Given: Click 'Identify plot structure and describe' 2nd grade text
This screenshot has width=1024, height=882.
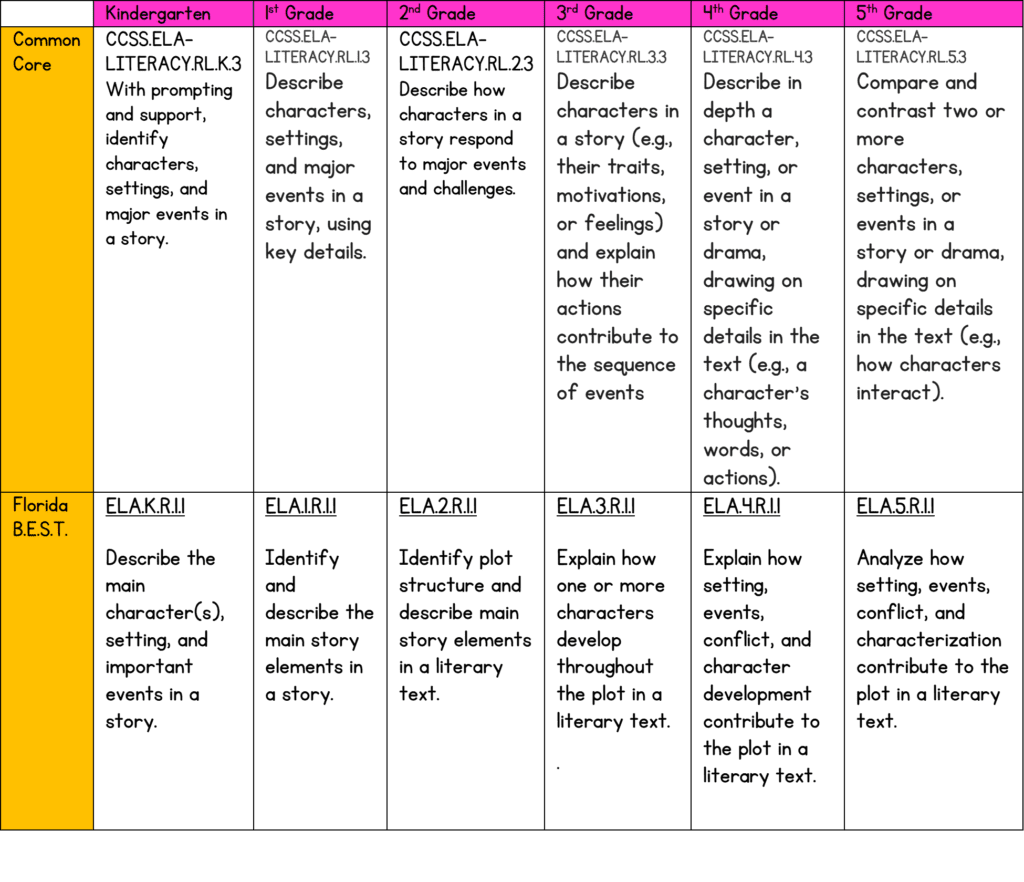Looking at the screenshot, I should coord(460,585).
